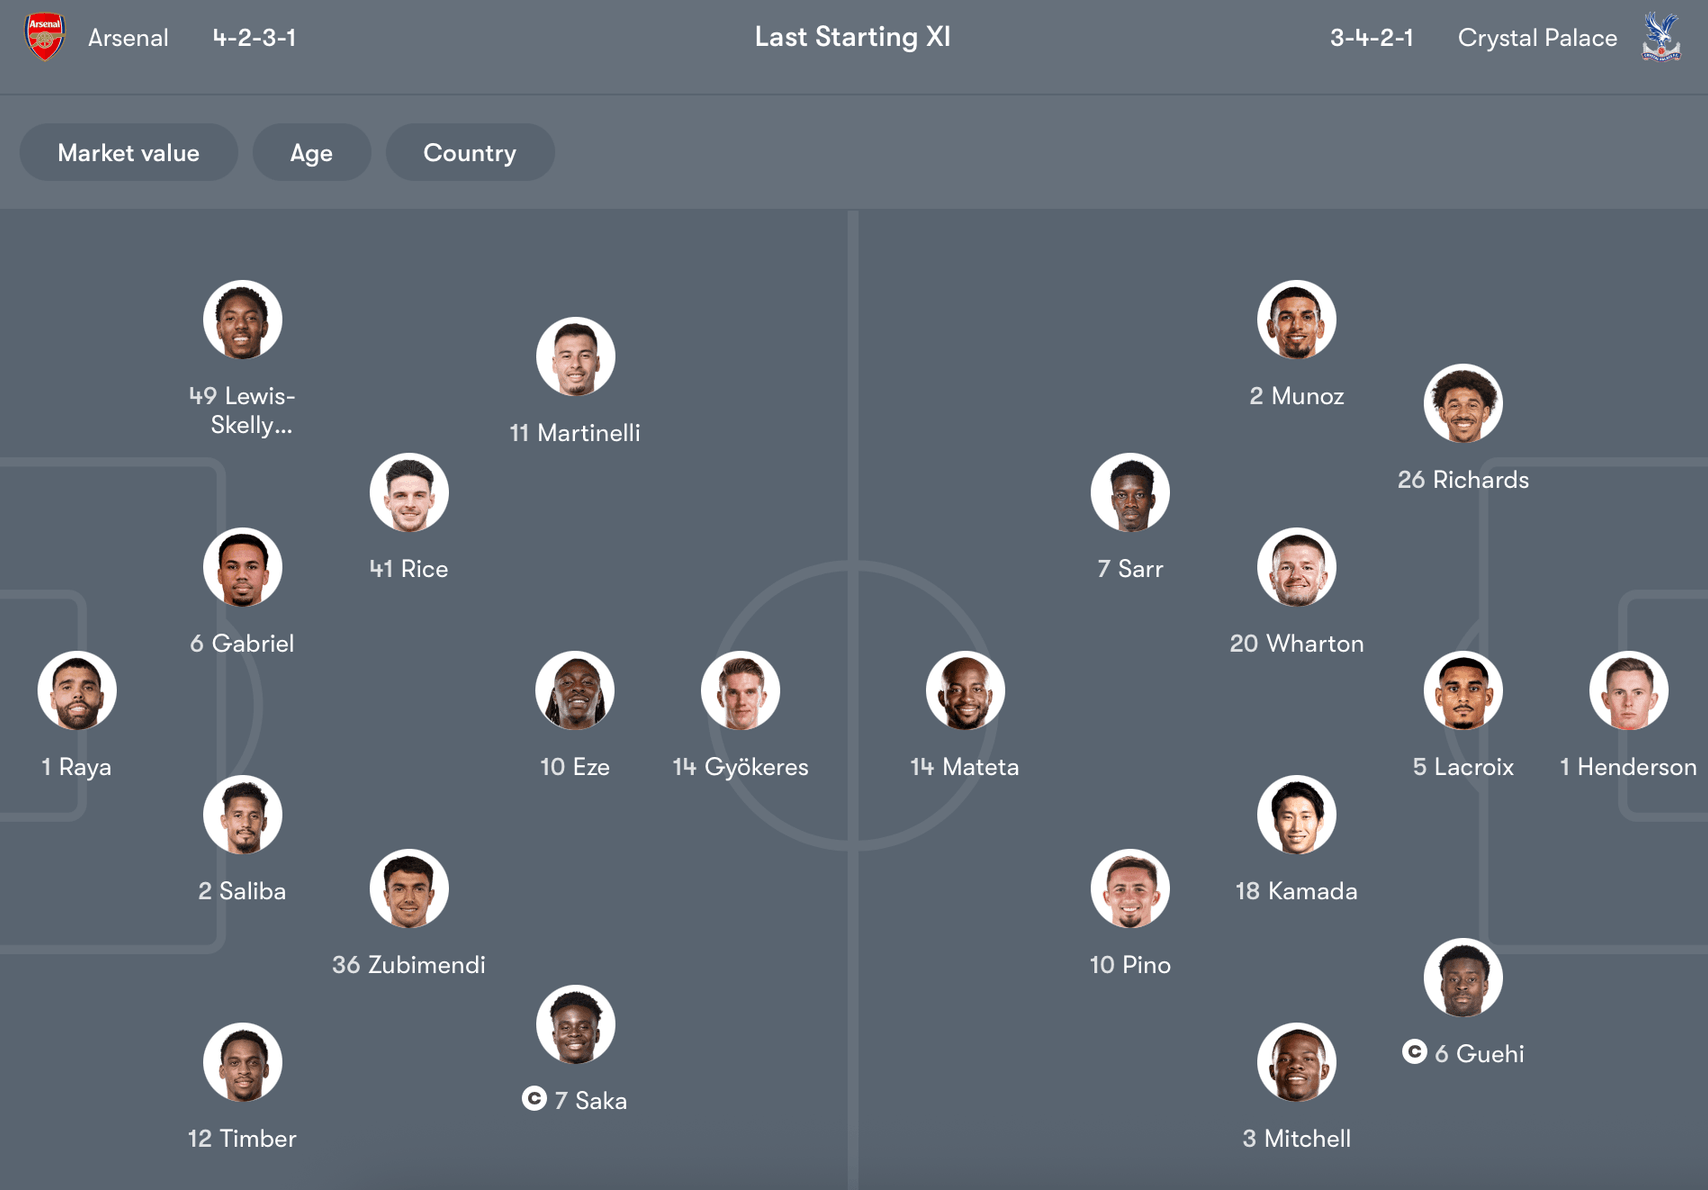
Task: Select Mateta's player avatar
Action: click(x=964, y=691)
